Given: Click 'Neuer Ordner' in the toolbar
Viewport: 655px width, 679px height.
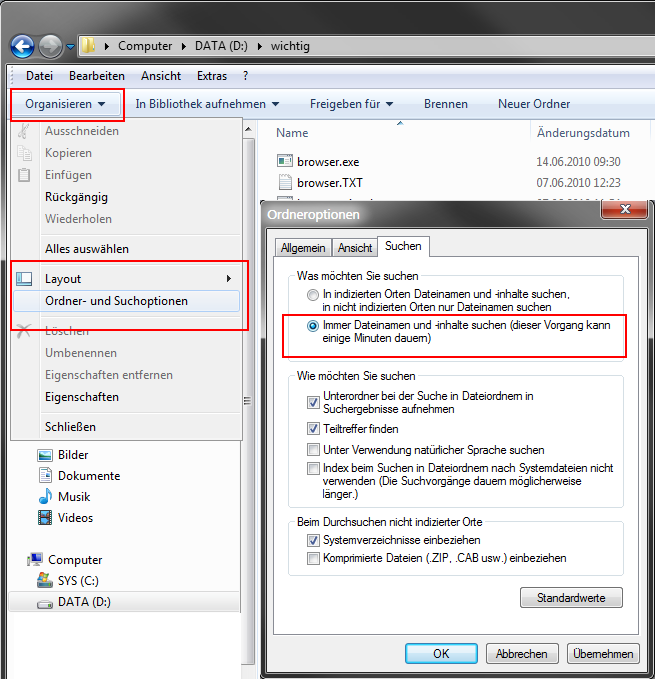Looking at the screenshot, I should [534, 104].
